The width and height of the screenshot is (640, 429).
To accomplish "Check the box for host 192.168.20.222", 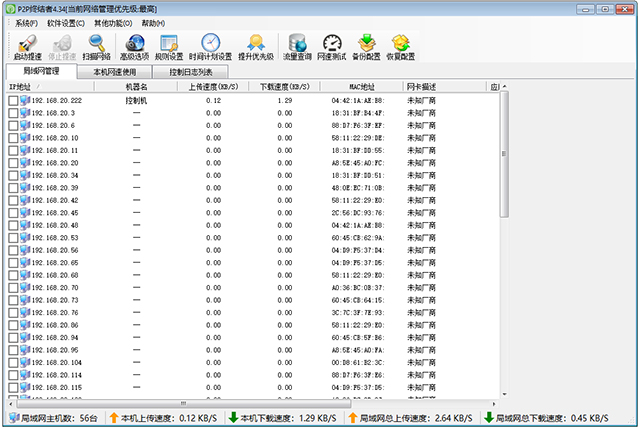I will point(13,101).
